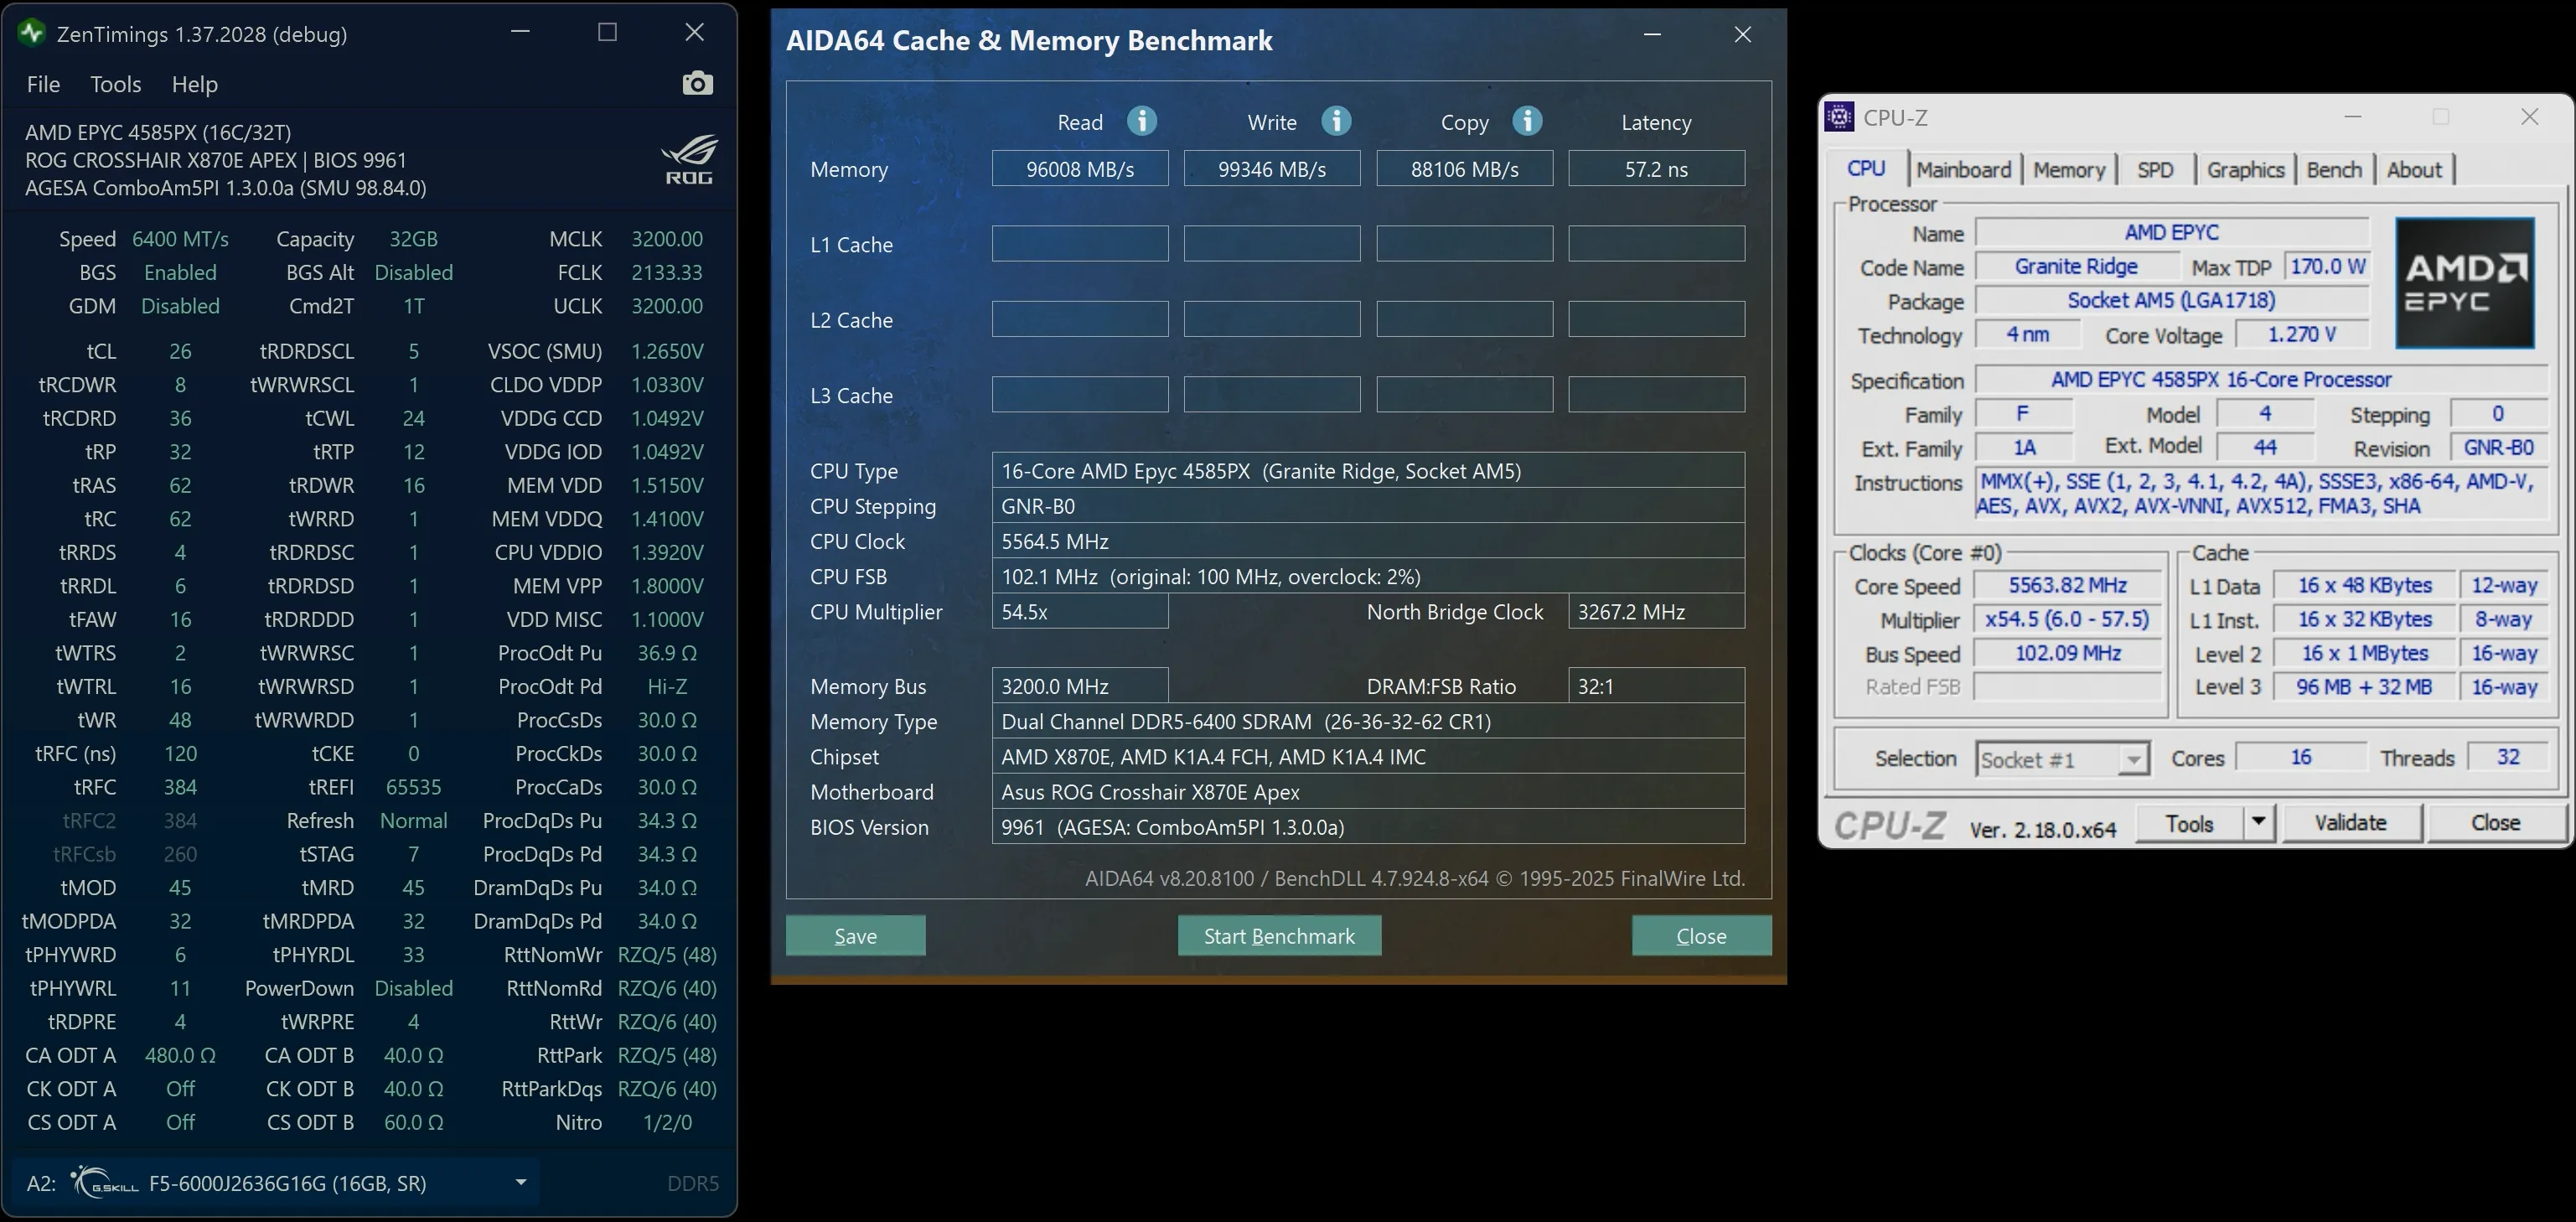Click the BGS Enabled value in ZenTimings
Screen dimensions: 2576x1222
tap(180, 272)
